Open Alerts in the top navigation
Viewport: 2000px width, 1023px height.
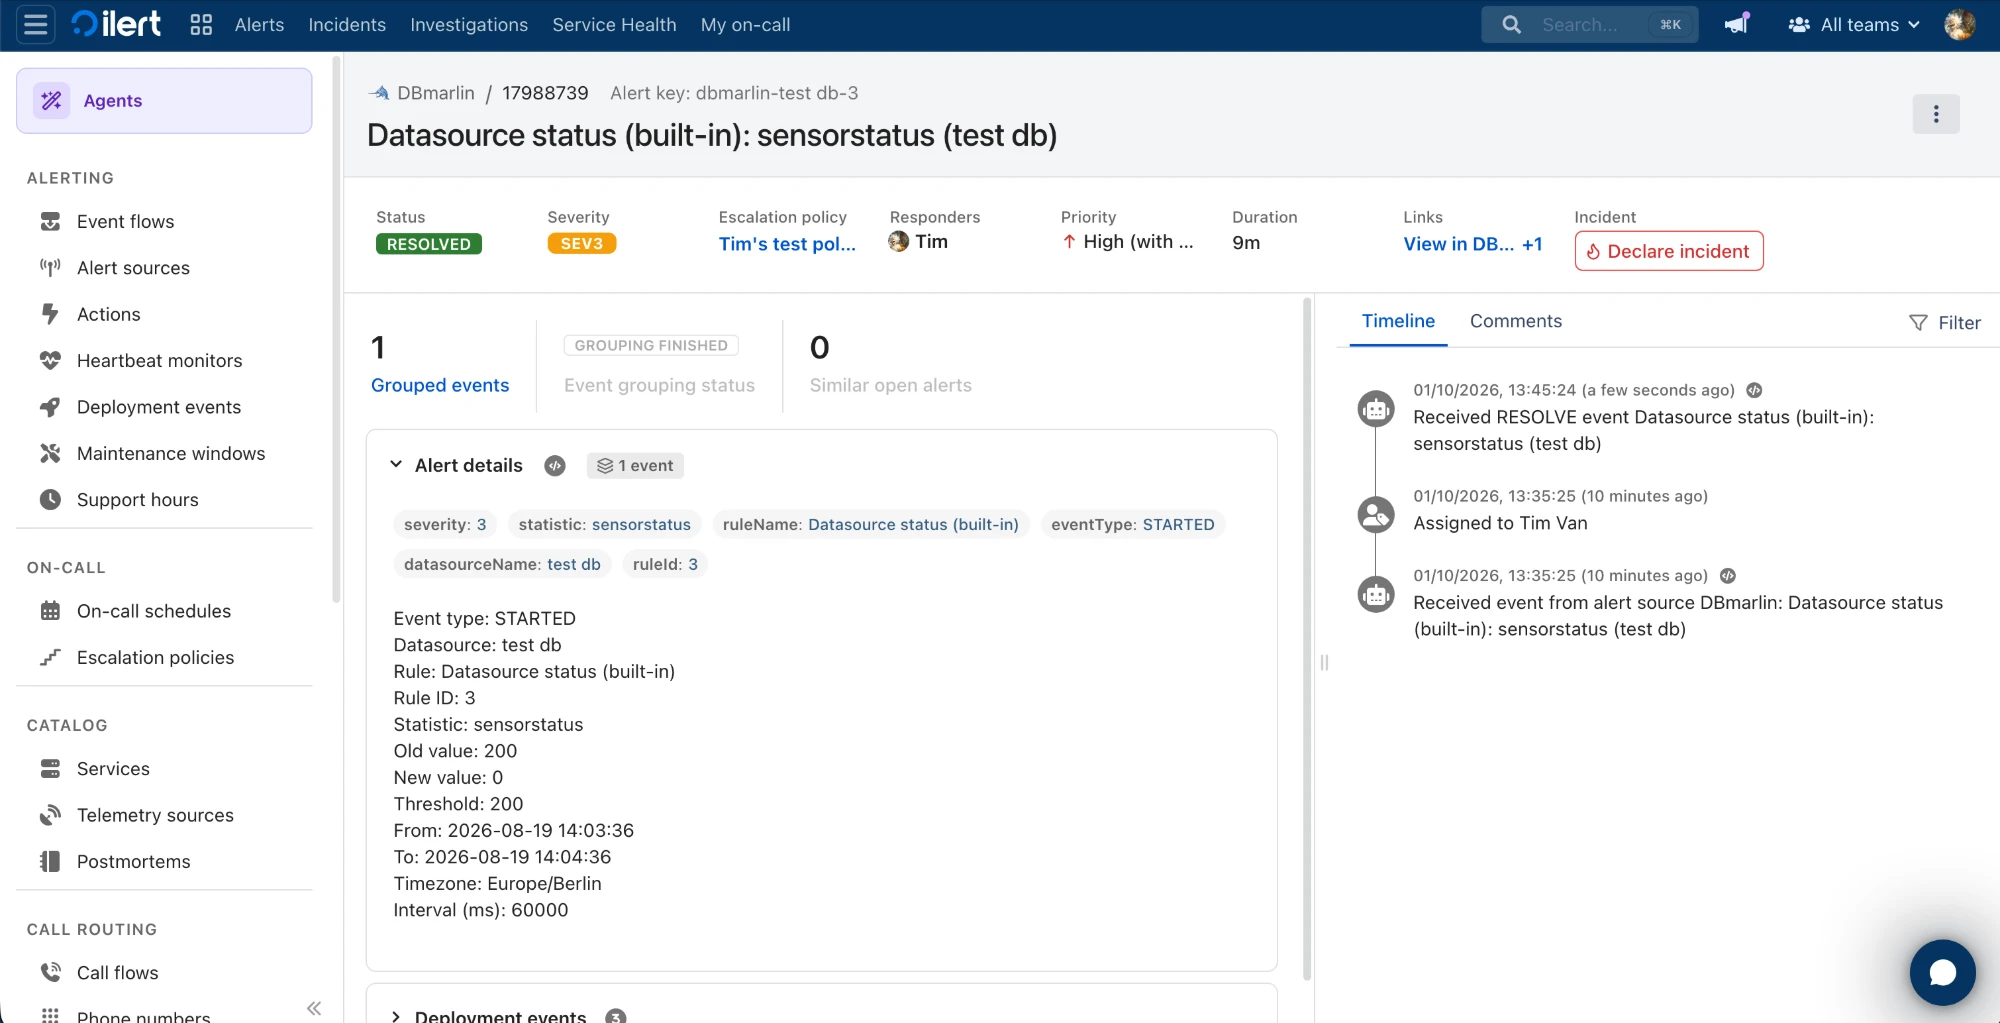click(x=259, y=25)
